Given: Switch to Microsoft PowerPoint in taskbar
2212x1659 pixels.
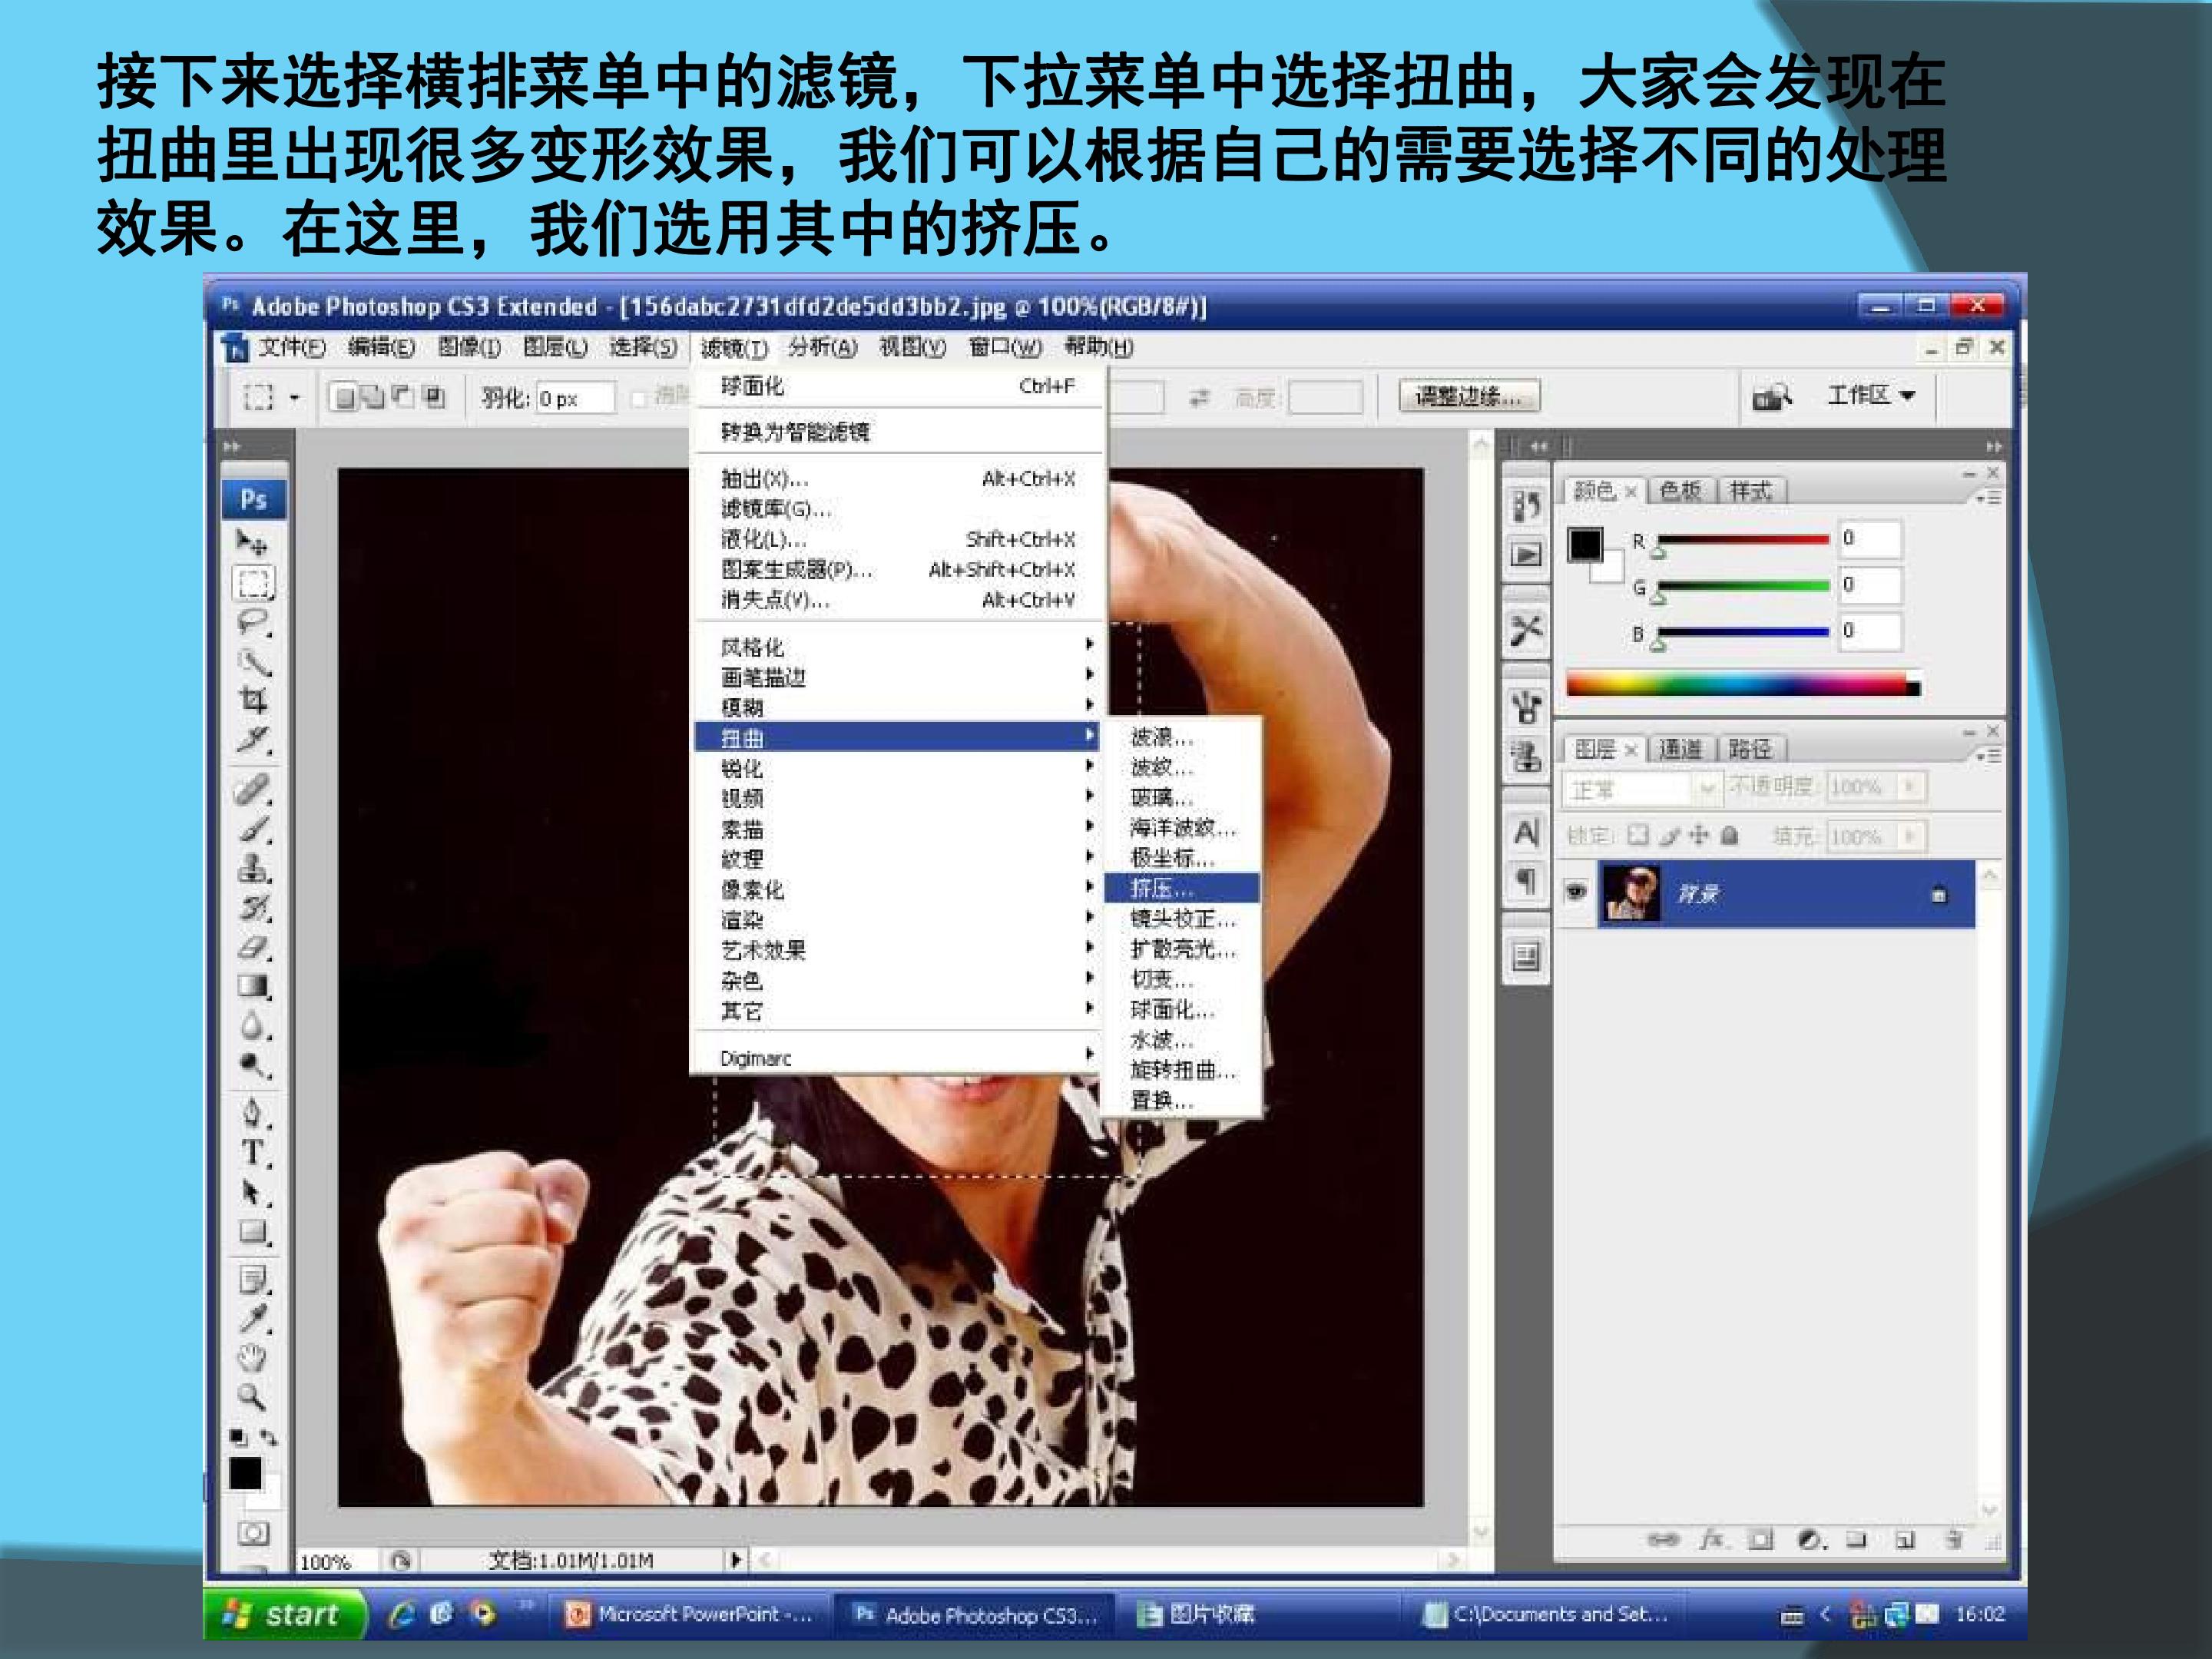Looking at the screenshot, I should click(x=689, y=1614).
